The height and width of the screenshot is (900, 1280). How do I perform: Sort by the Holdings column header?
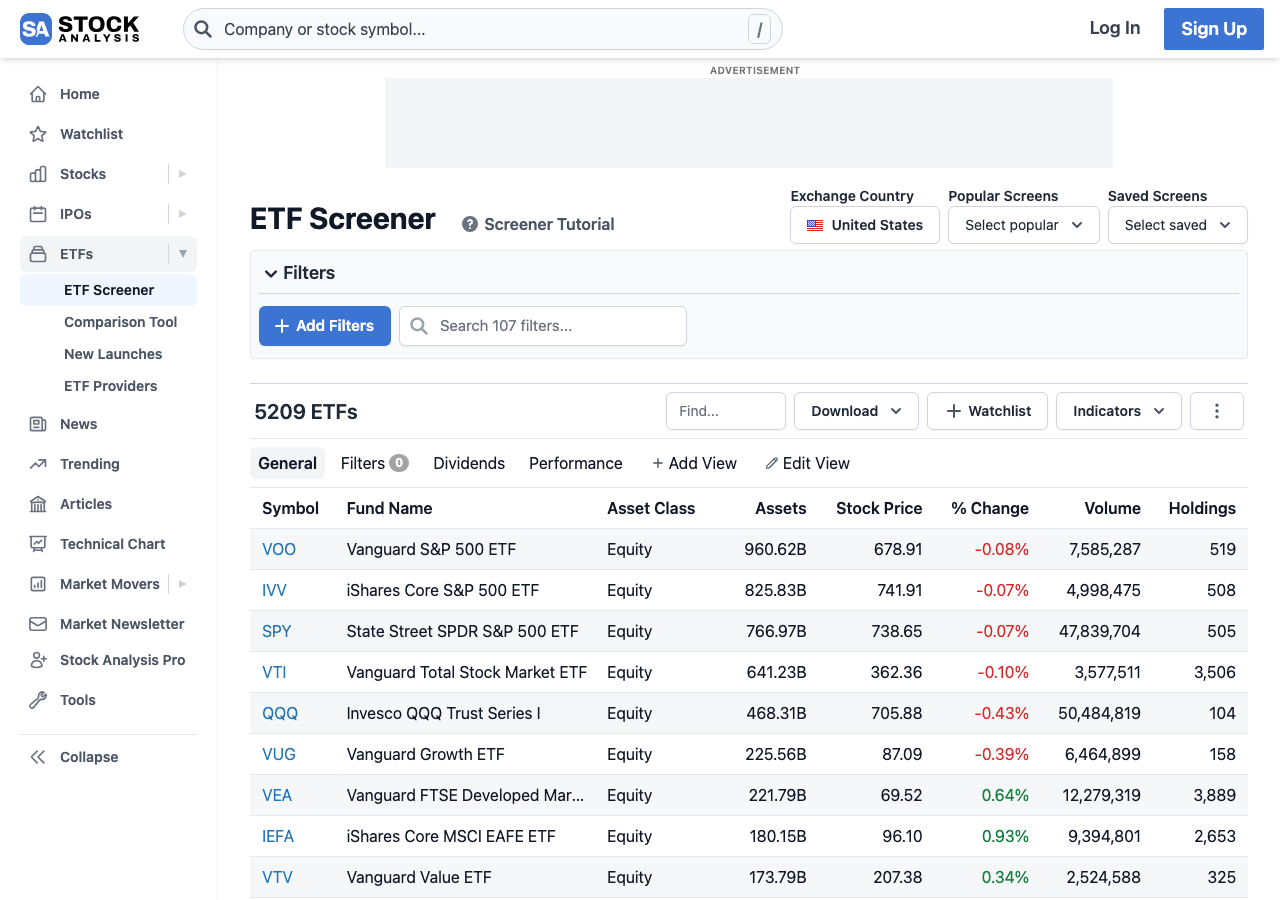[1202, 508]
